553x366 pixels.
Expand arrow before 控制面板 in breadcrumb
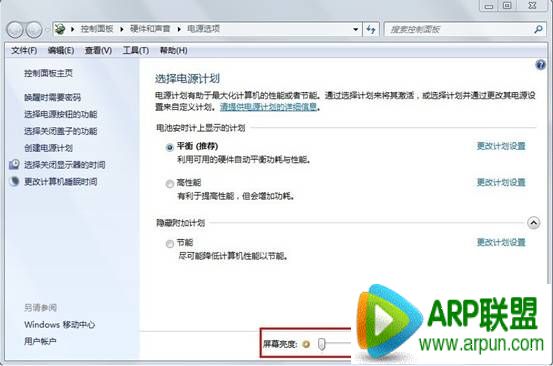73,29
